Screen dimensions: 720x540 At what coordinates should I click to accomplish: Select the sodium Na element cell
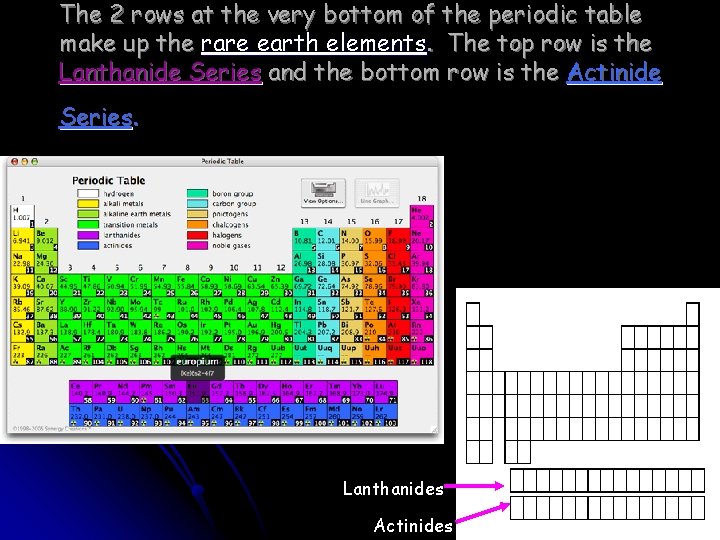pyautogui.click(x=22, y=262)
